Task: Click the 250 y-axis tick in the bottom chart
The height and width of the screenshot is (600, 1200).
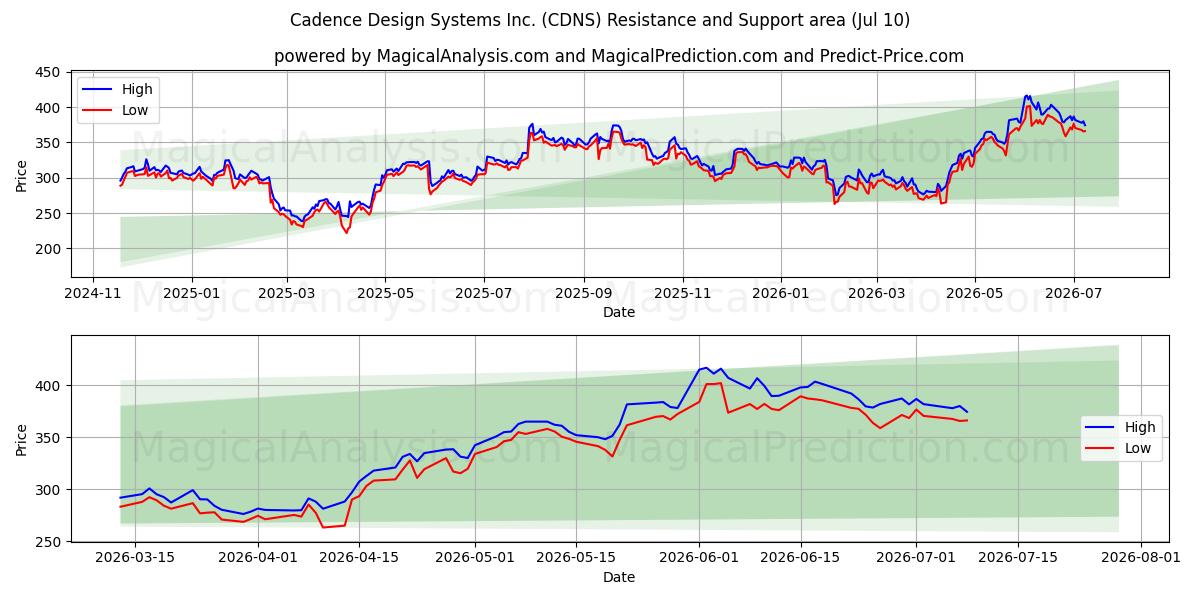Action: point(49,542)
